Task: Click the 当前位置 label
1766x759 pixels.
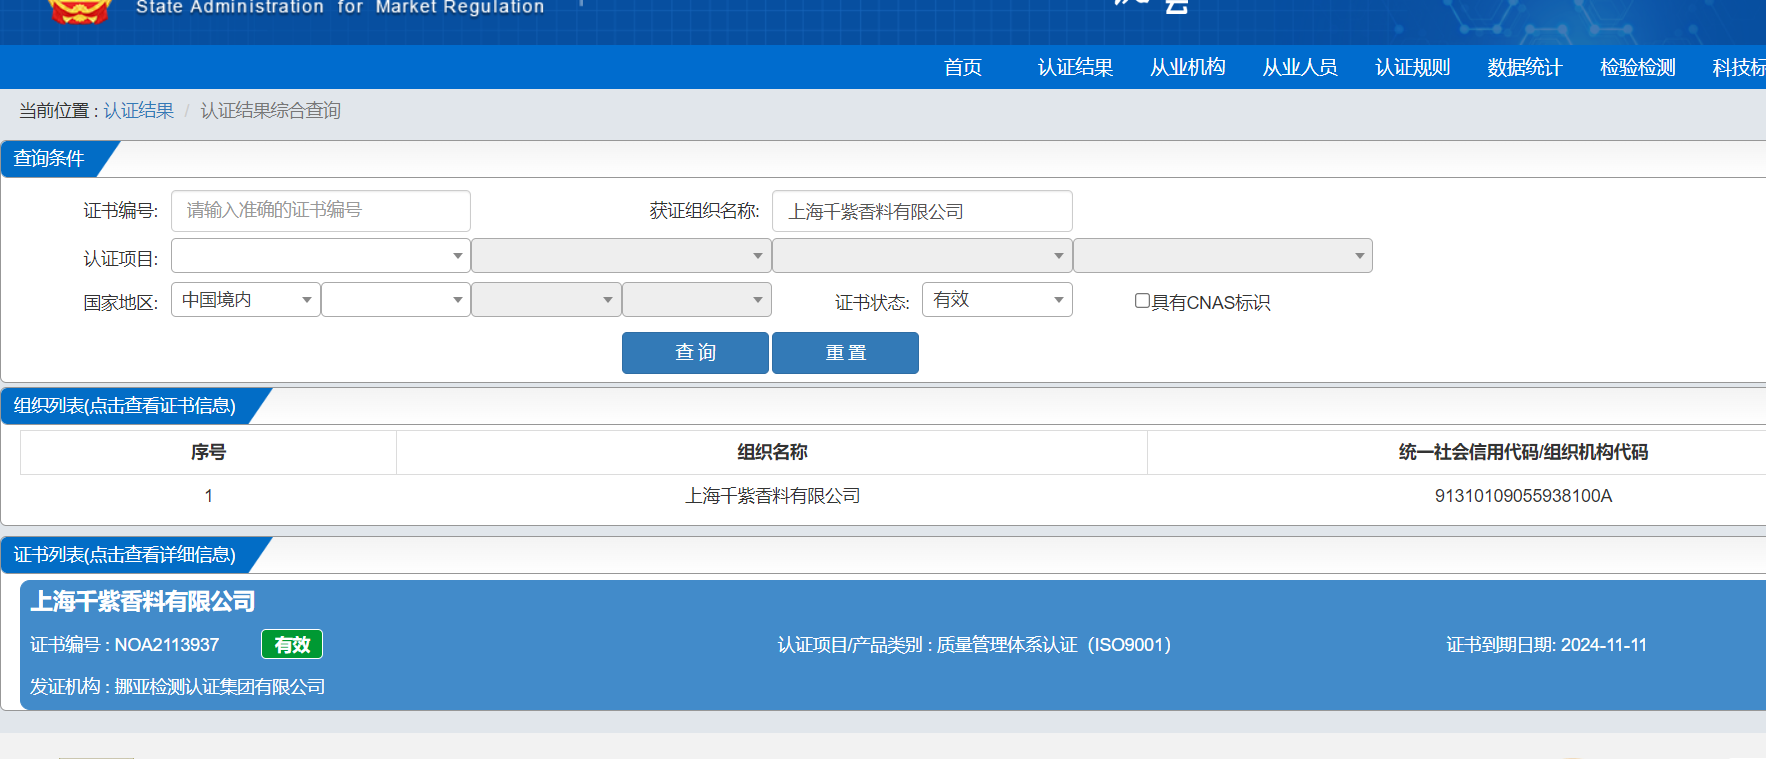Action: pos(54,110)
